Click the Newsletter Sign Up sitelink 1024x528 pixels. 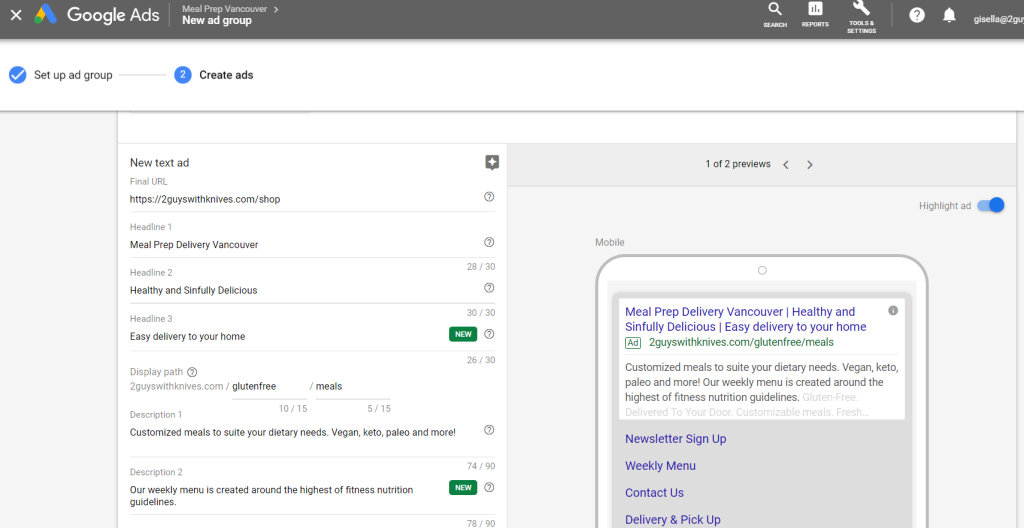click(x=675, y=439)
